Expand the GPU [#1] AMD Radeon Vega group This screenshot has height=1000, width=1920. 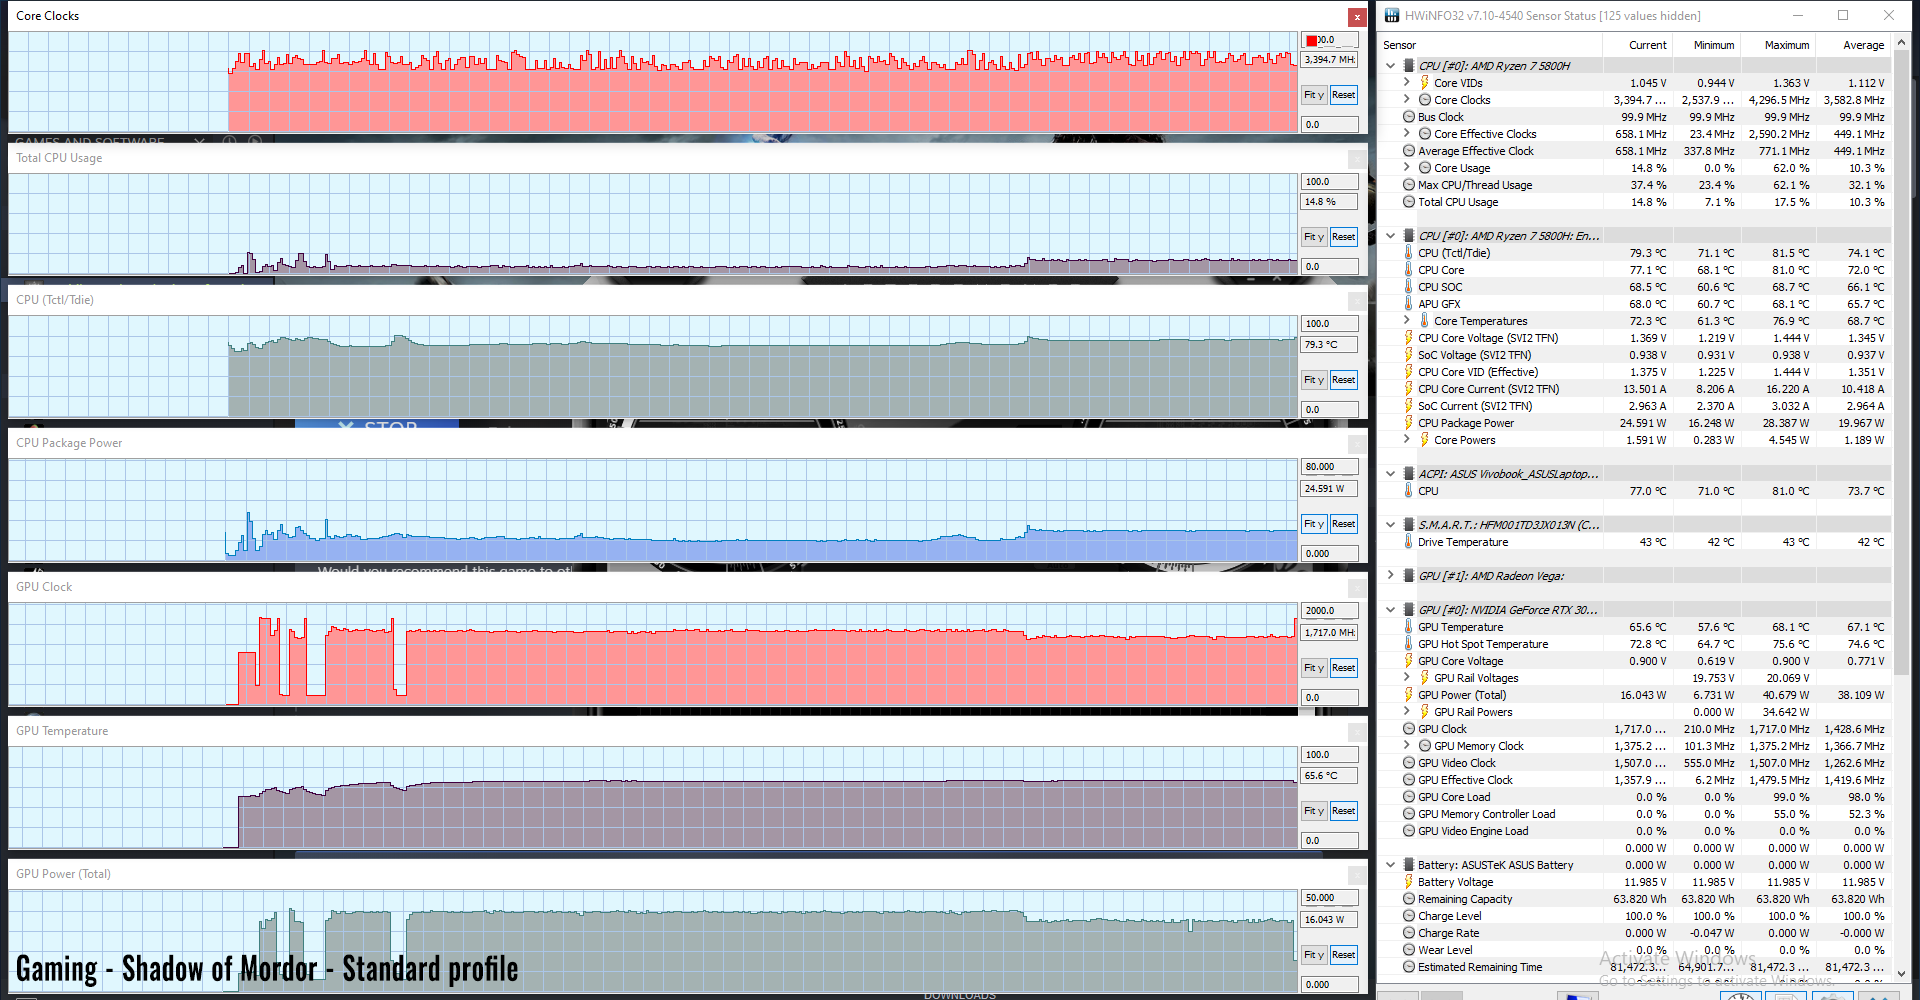point(1391,576)
